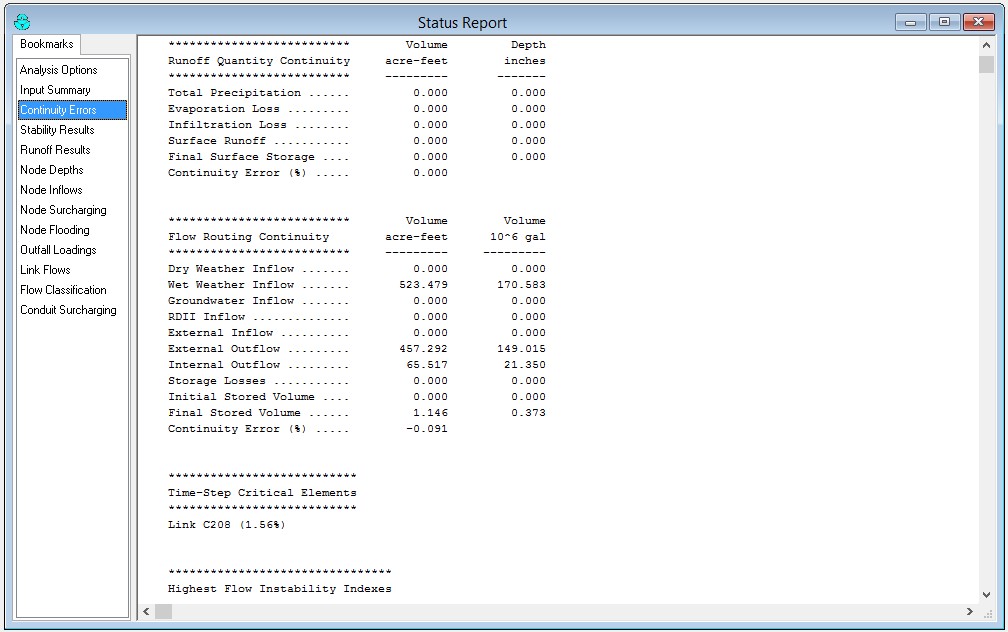Click the vertical scrollbar down arrow
The image size is (1008, 632).
[x=986, y=594]
